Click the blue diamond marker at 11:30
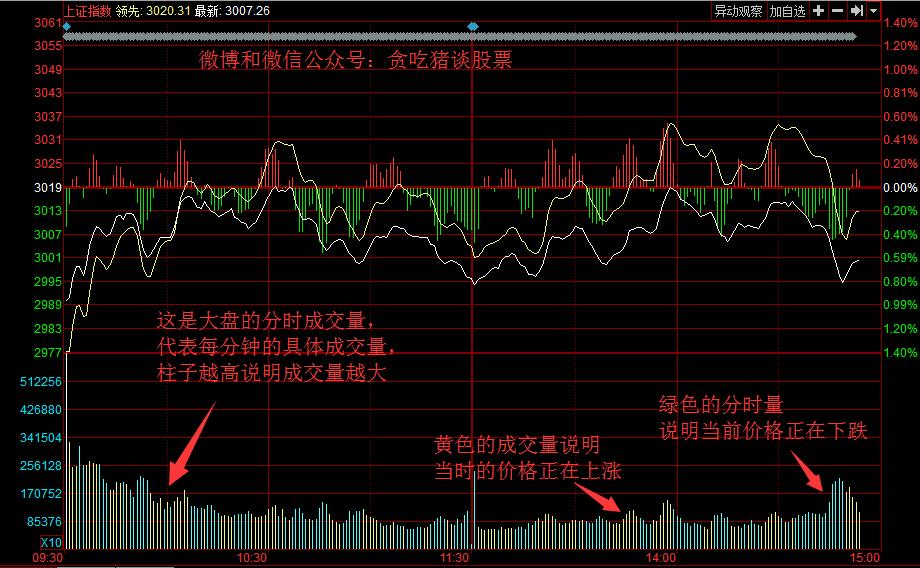This screenshot has height=568, width=920. pos(473,26)
